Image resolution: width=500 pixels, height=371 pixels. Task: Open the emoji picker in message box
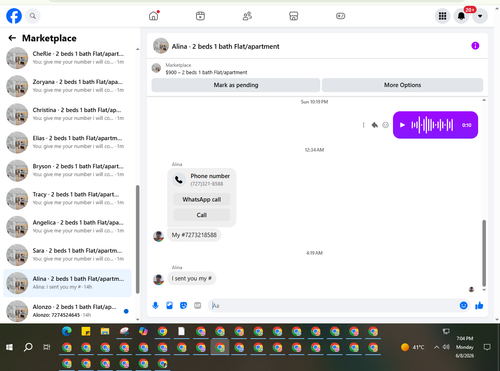[463, 305]
